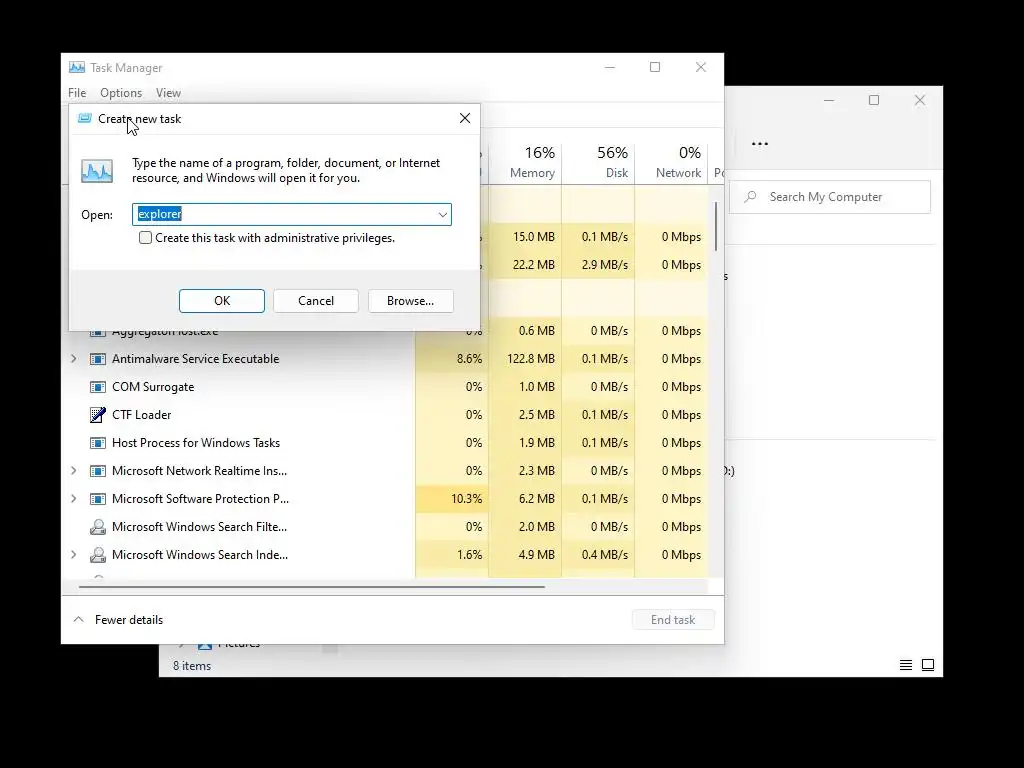Maximize the Task Manager window
The width and height of the screenshot is (1024, 768).
click(655, 67)
